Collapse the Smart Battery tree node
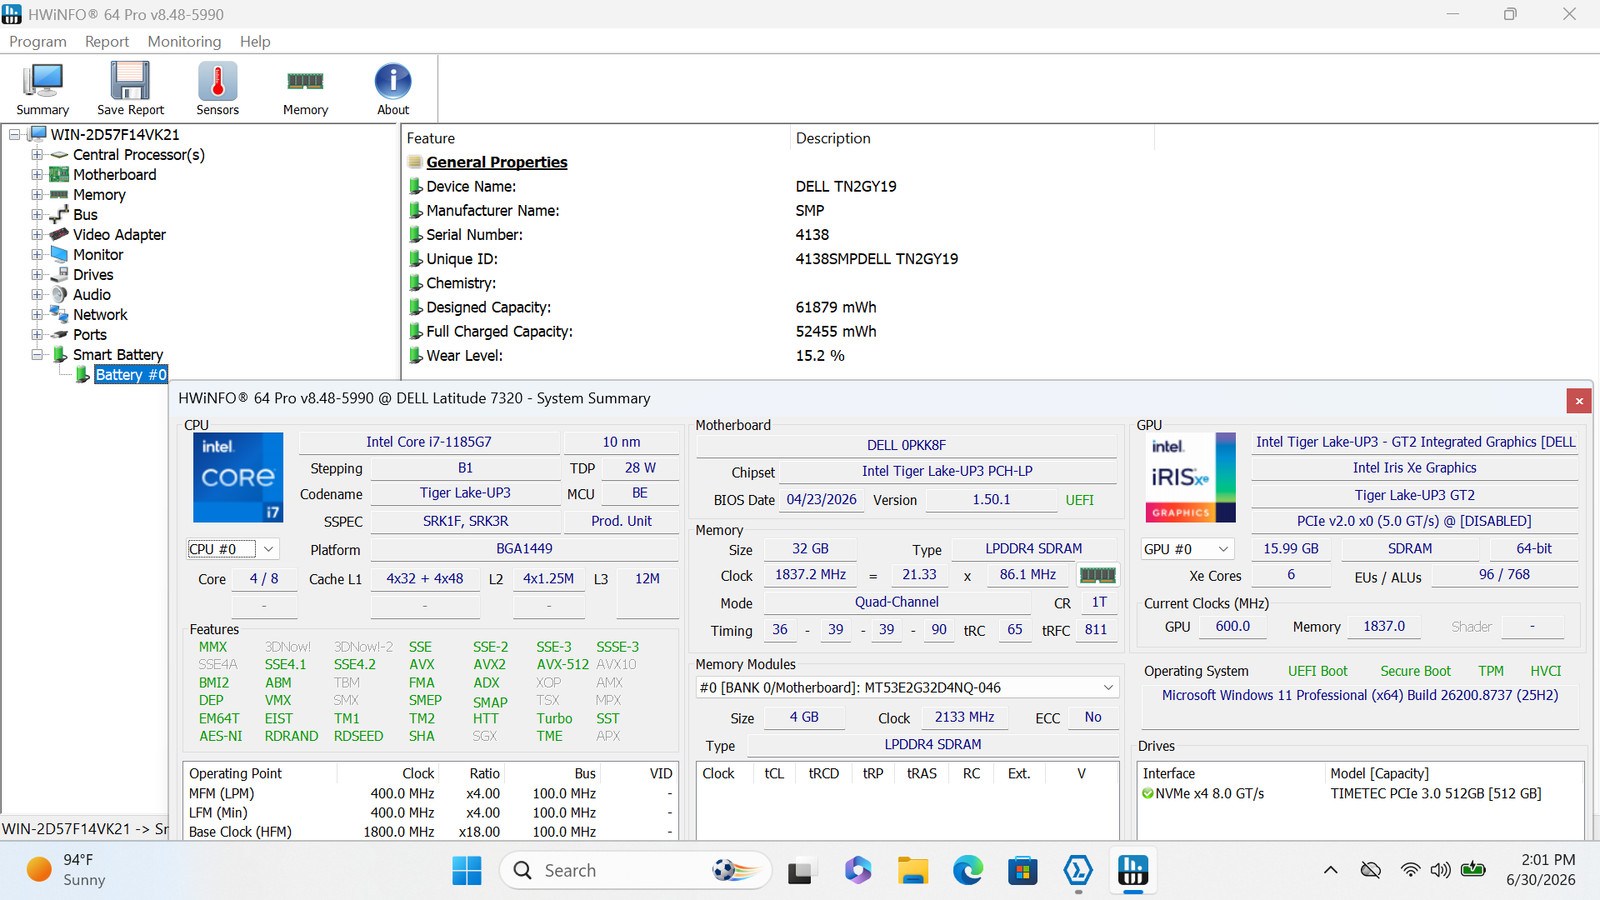1600x900 pixels. 37,355
